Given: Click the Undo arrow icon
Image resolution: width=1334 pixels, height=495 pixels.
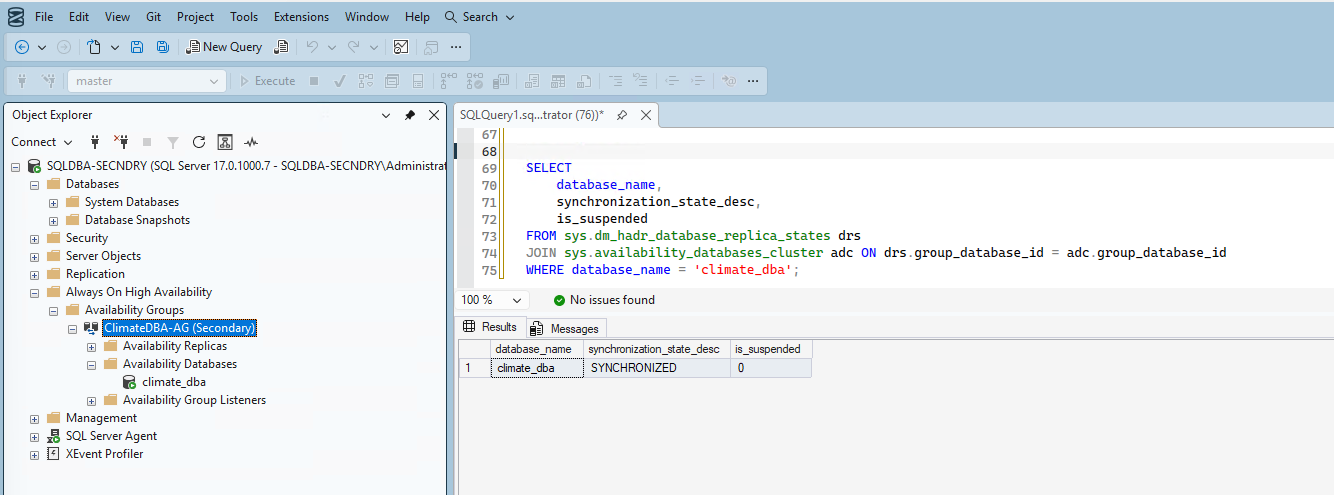Looking at the screenshot, I should click(312, 46).
